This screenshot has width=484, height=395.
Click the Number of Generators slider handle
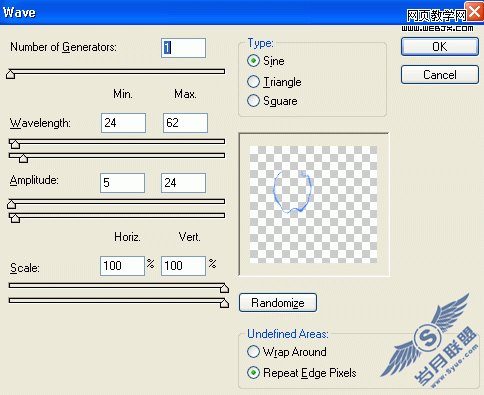(x=11, y=74)
